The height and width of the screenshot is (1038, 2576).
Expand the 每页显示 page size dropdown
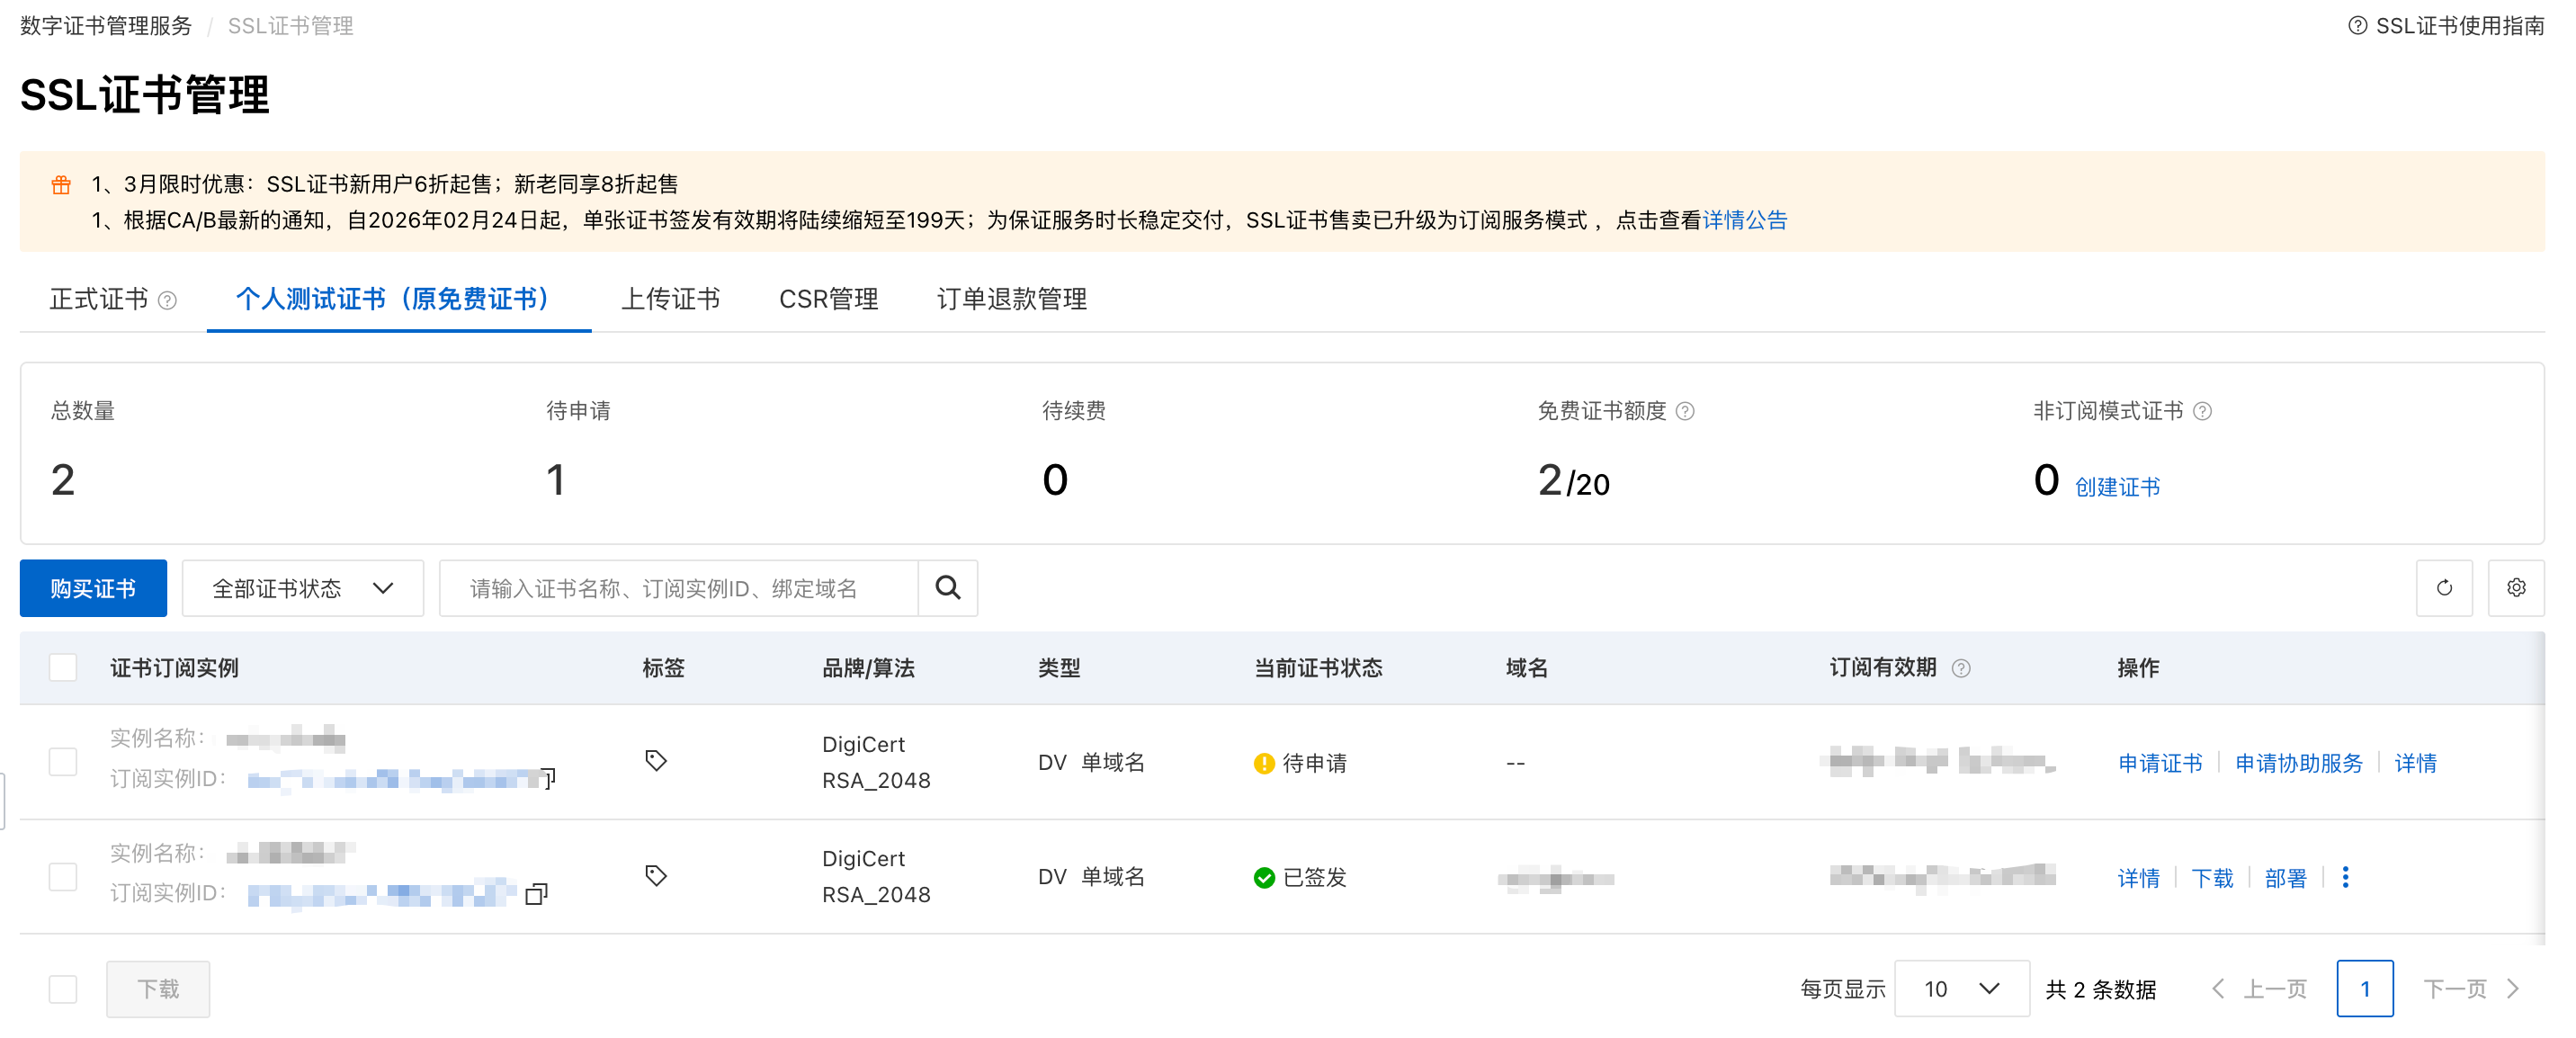[1961, 988]
